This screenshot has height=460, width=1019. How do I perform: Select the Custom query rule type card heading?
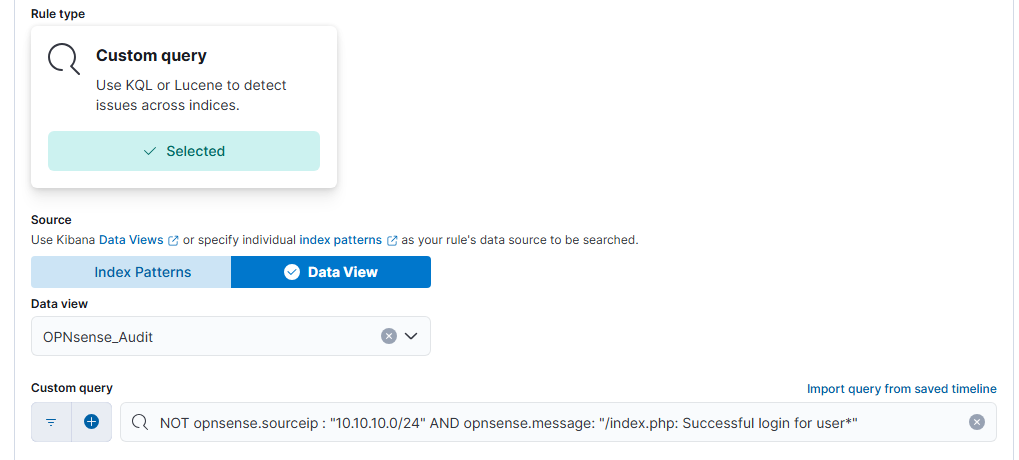click(151, 56)
